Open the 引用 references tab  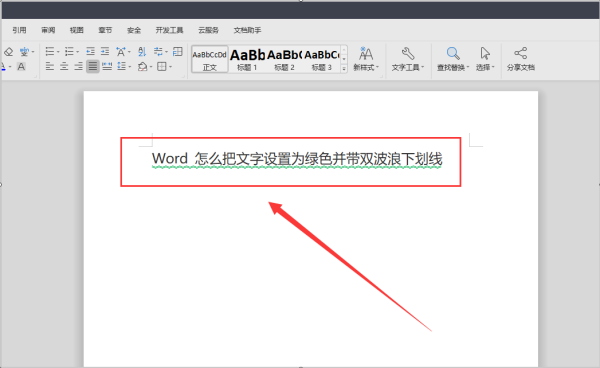(x=19, y=30)
